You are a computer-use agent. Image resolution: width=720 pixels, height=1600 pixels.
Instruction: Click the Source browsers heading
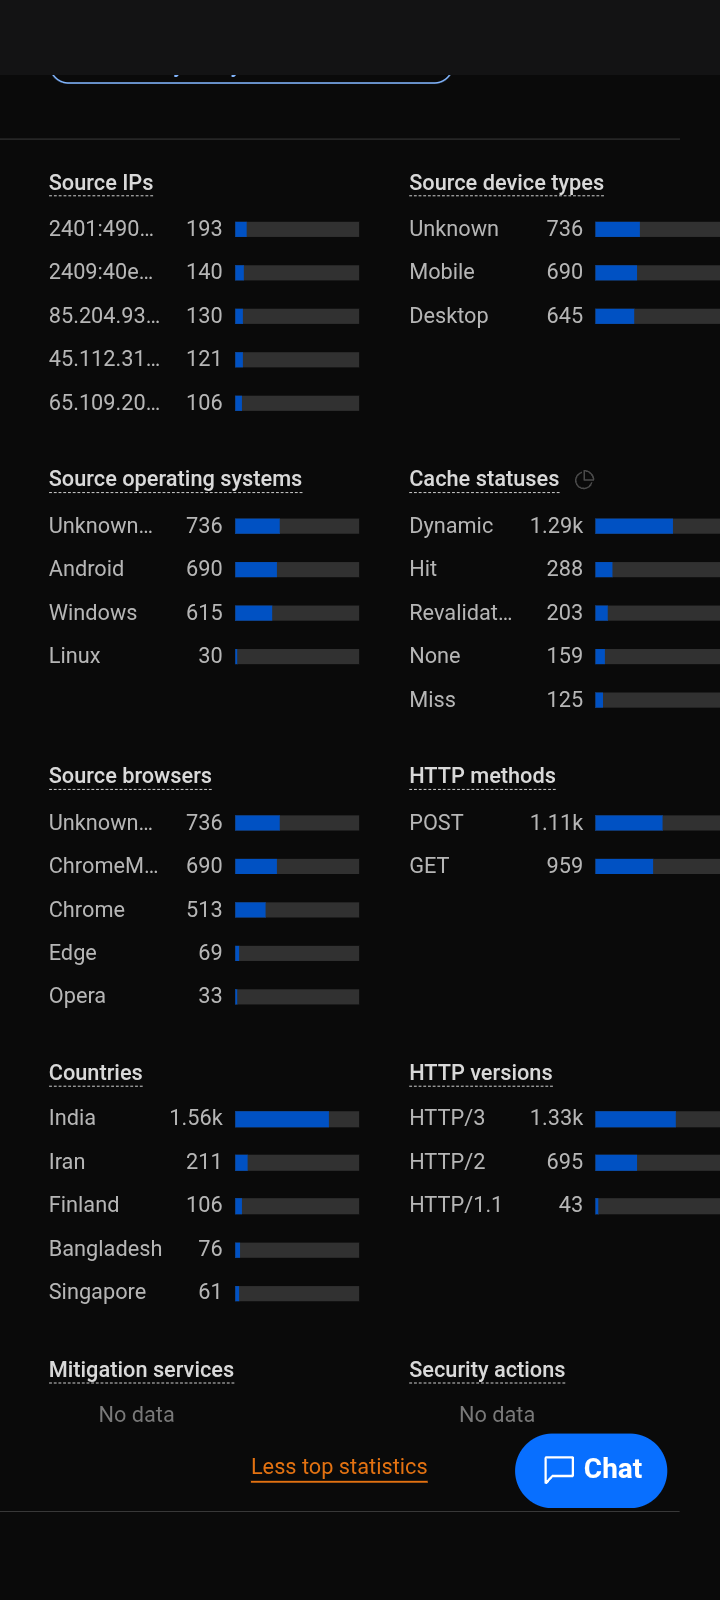(x=130, y=776)
